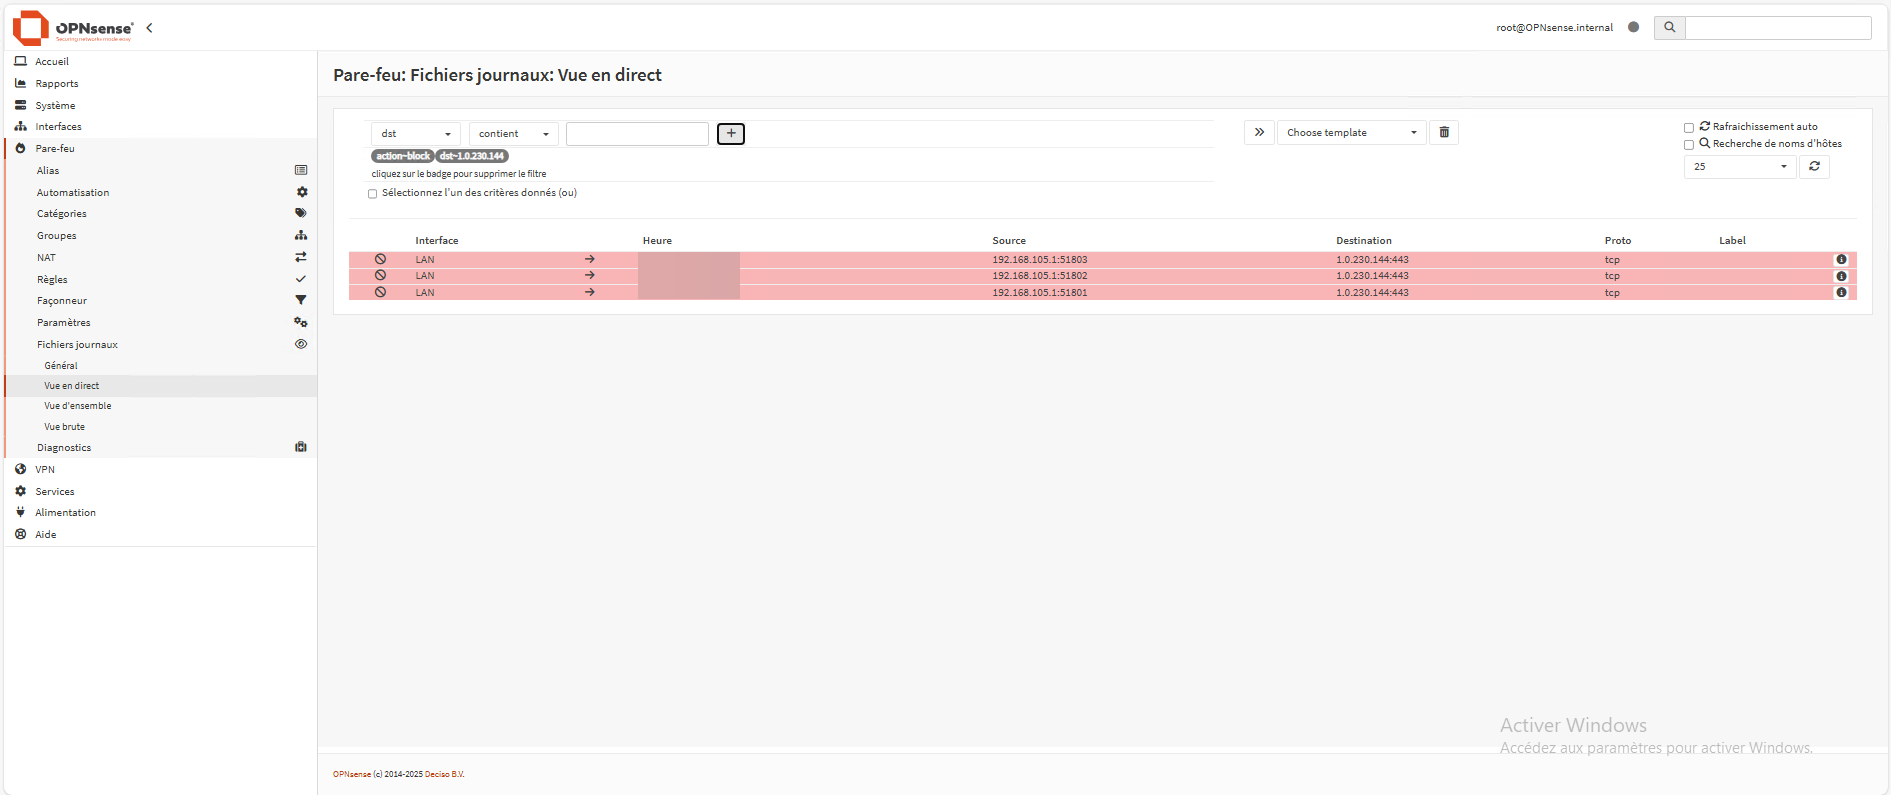Check the 'Sélectionnez l'un des critères' option
1891x795 pixels.
373,194
